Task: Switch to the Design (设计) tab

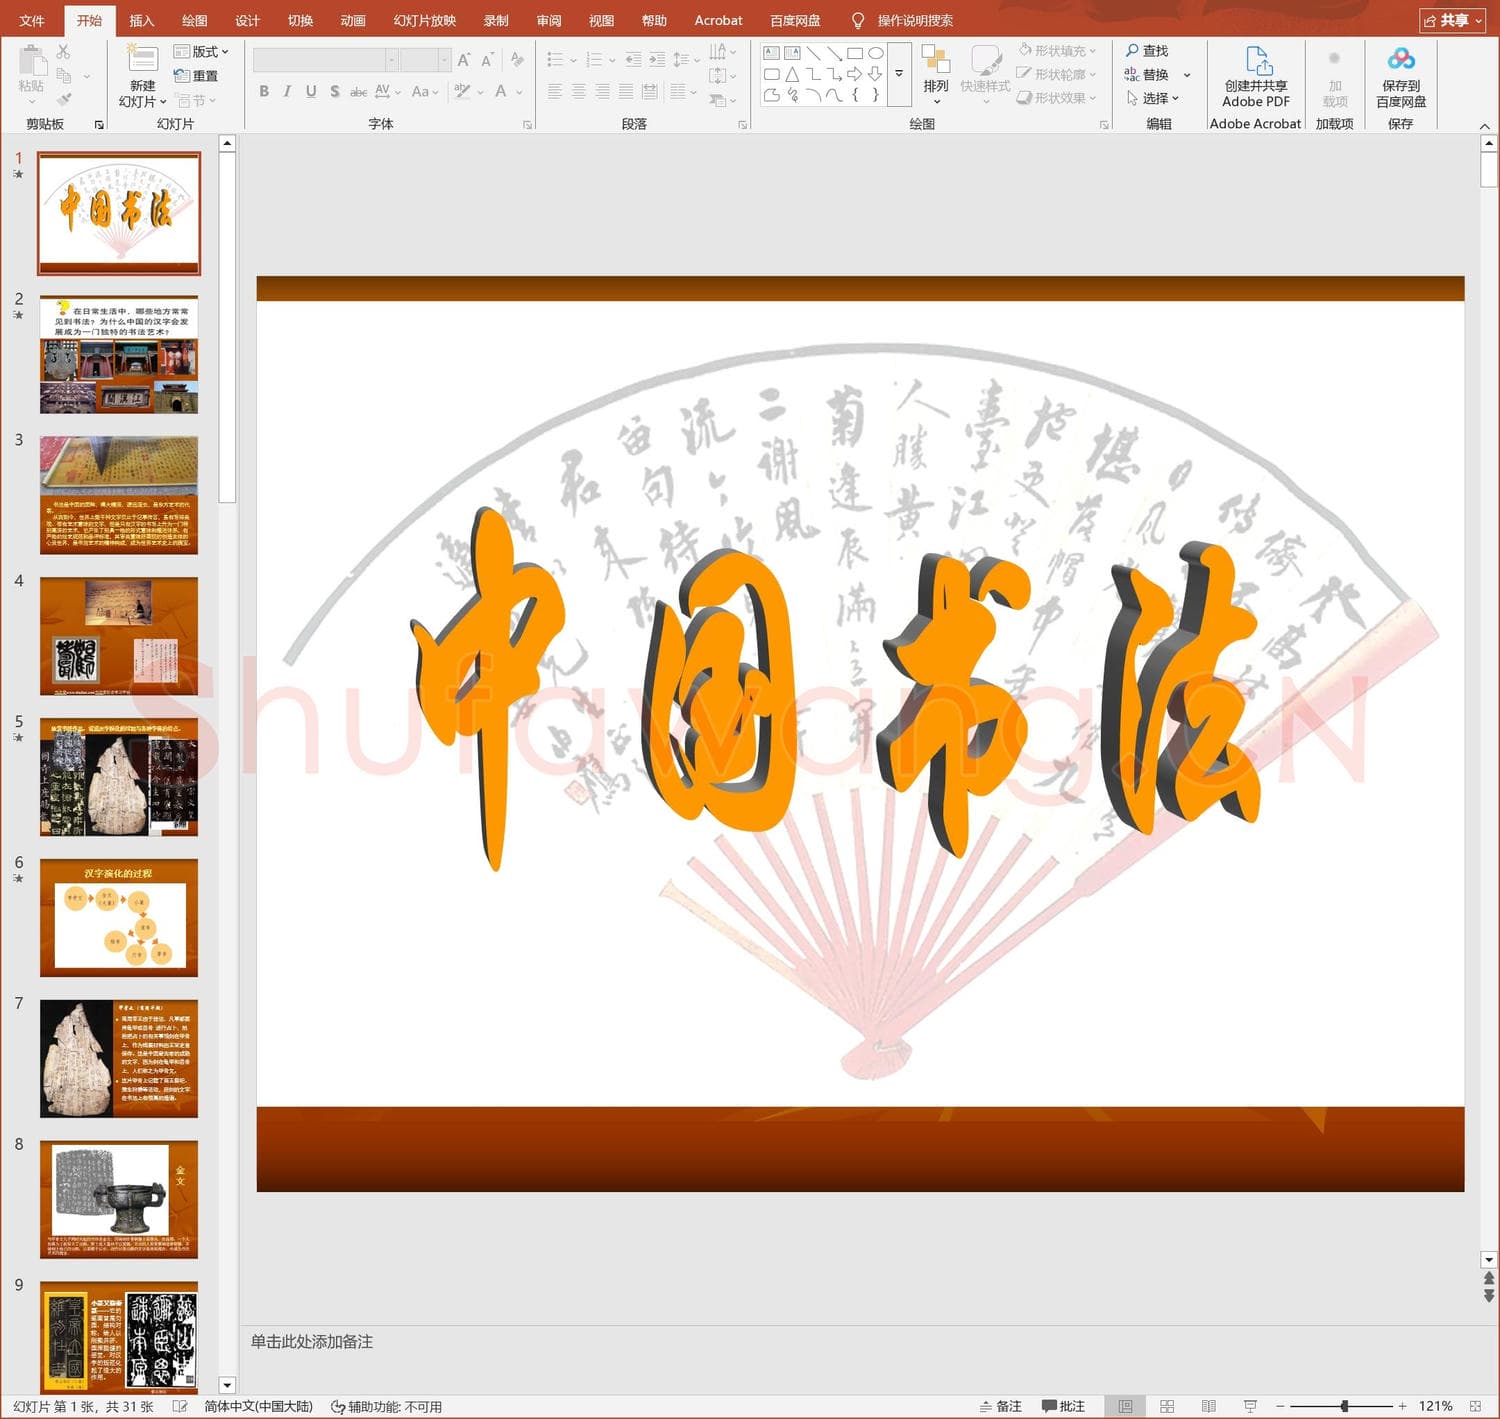Action: coord(248,20)
